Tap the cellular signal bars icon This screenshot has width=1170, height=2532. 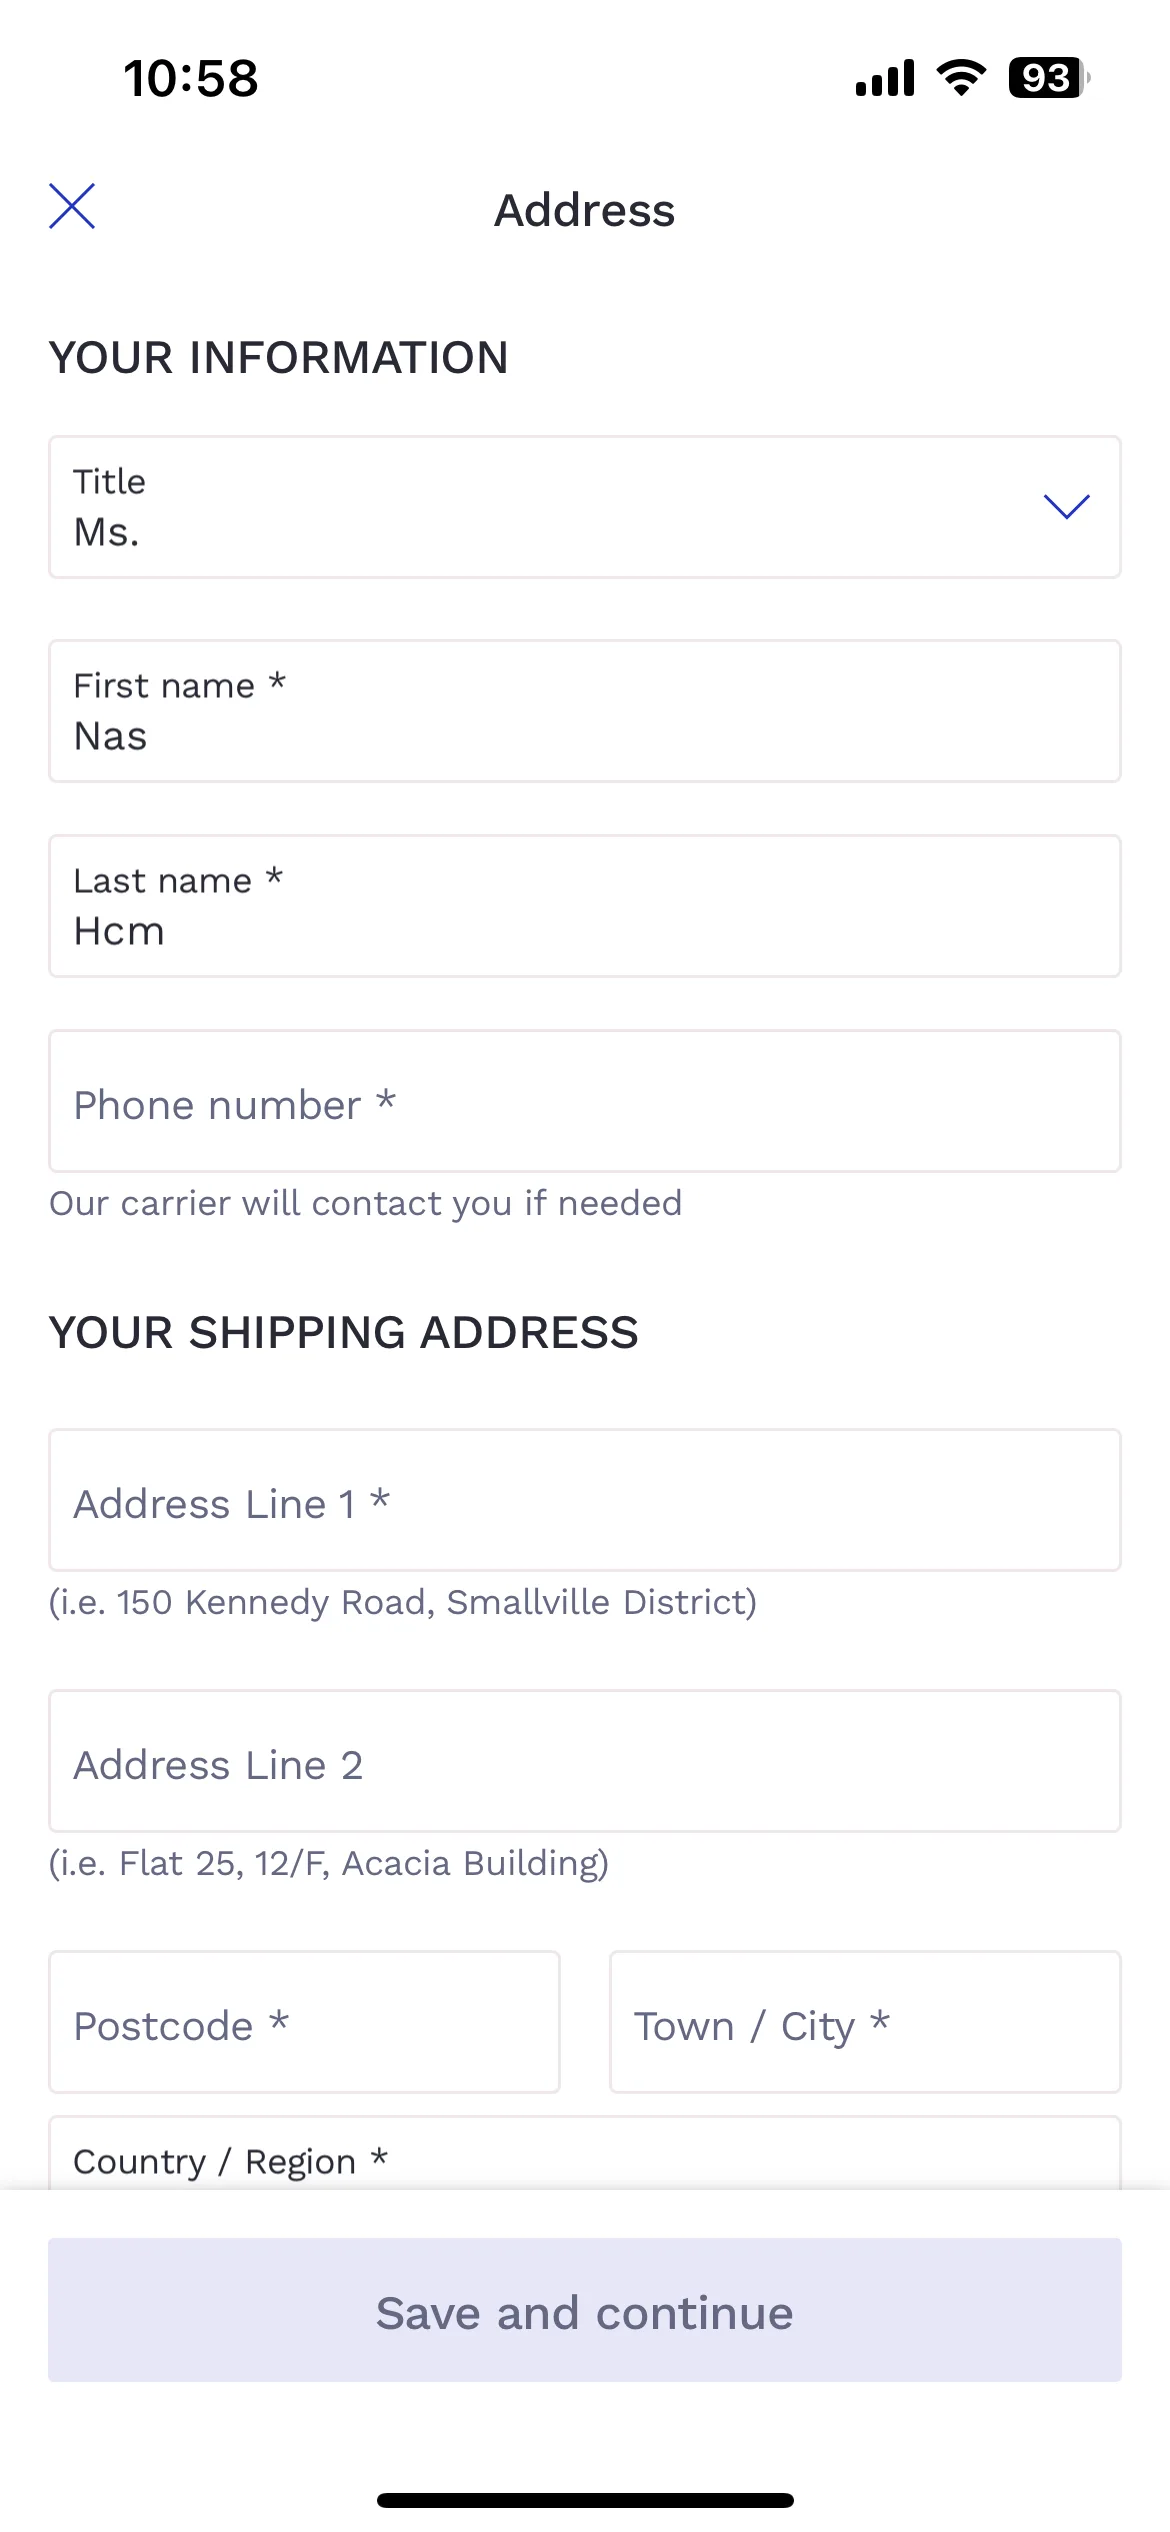pos(885,78)
